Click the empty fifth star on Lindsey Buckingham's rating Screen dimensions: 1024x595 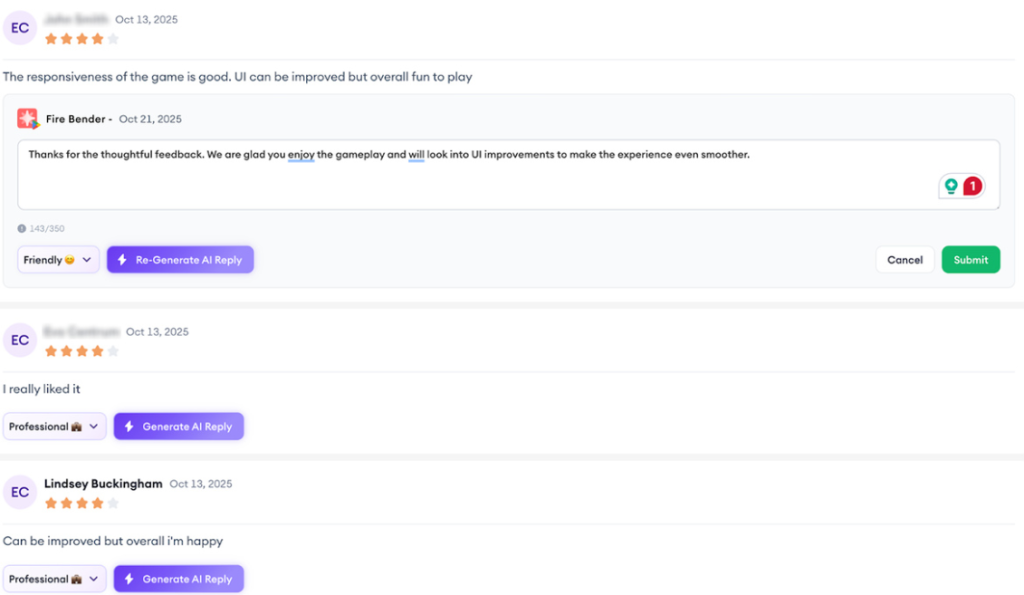click(113, 503)
